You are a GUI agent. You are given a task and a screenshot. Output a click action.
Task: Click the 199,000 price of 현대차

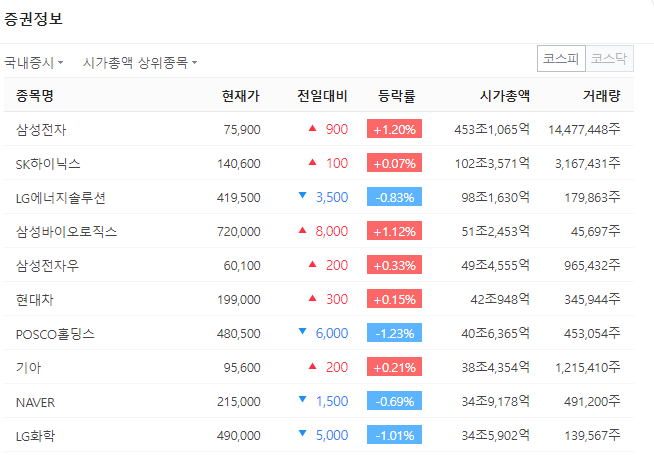(x=239, y=300)
